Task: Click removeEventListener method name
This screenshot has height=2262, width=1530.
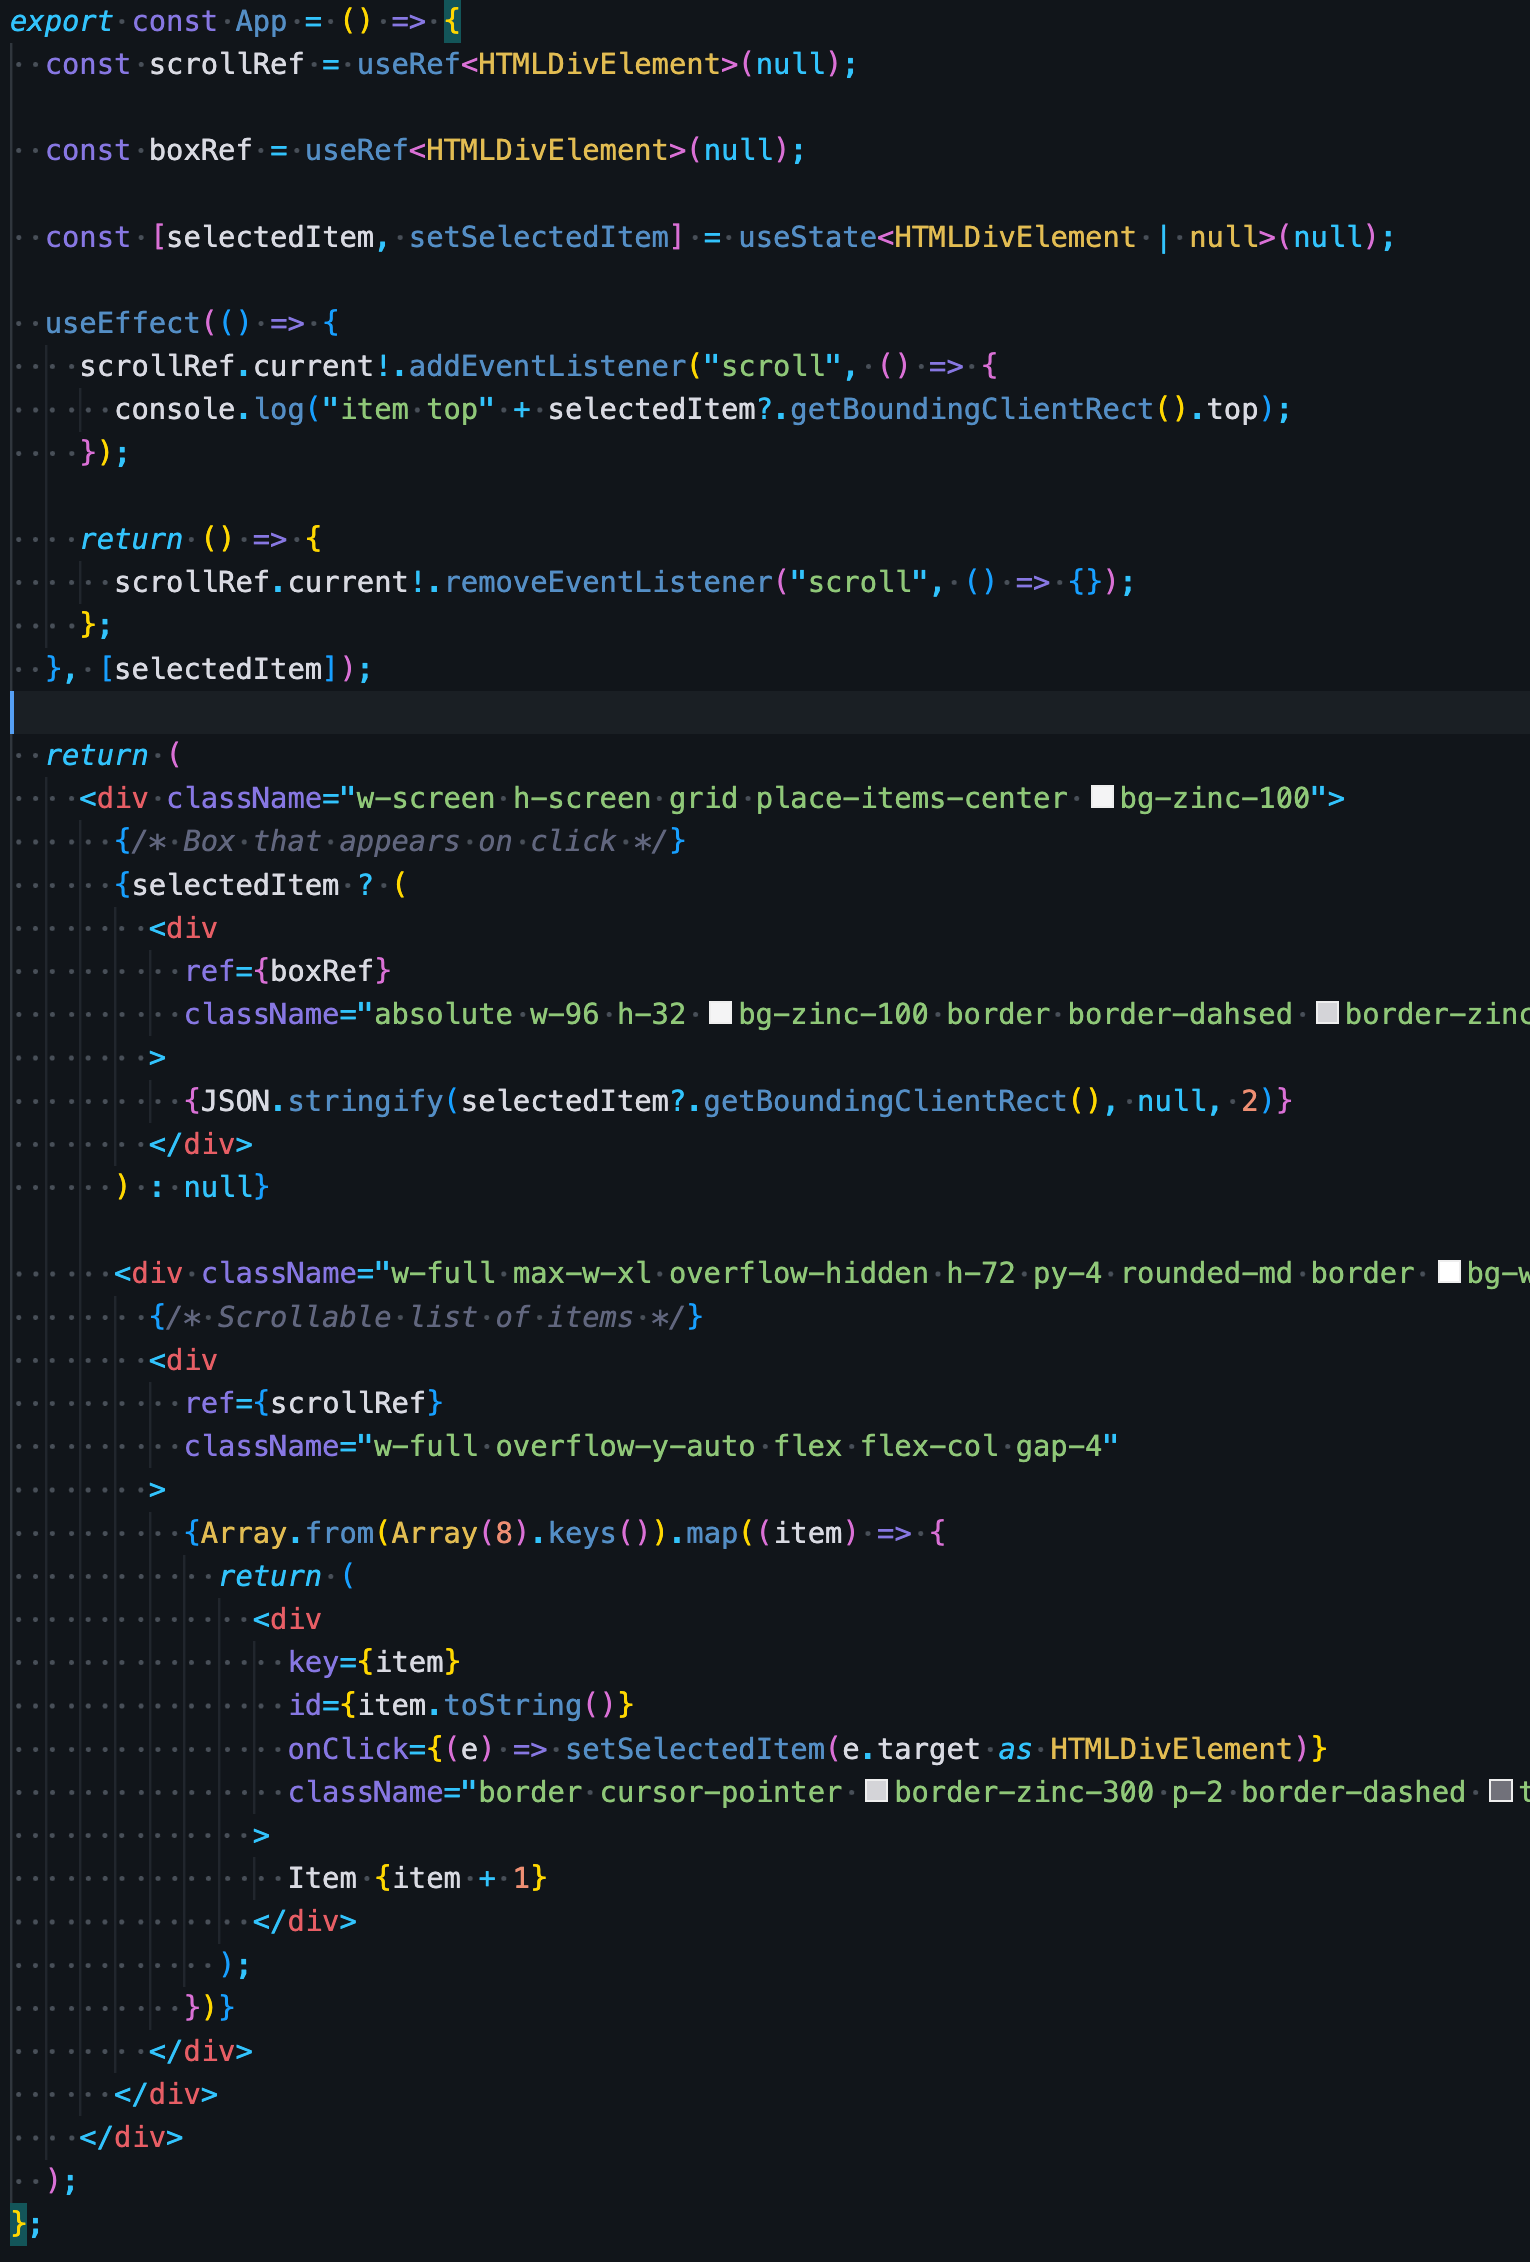Action: 608,582
